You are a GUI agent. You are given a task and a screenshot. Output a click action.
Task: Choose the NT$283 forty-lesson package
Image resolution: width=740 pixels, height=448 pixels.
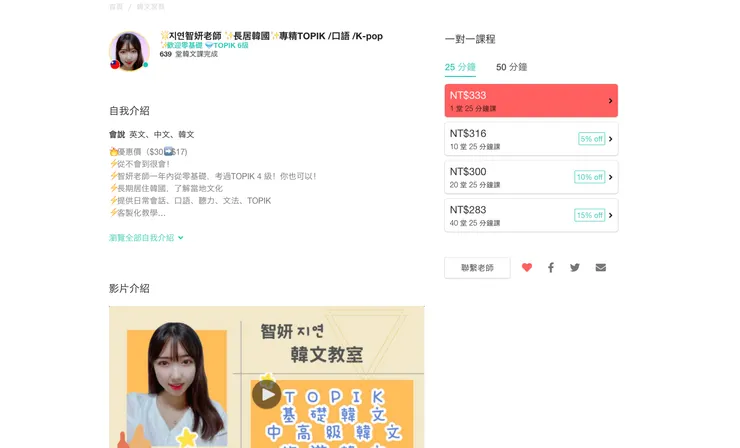531,215
